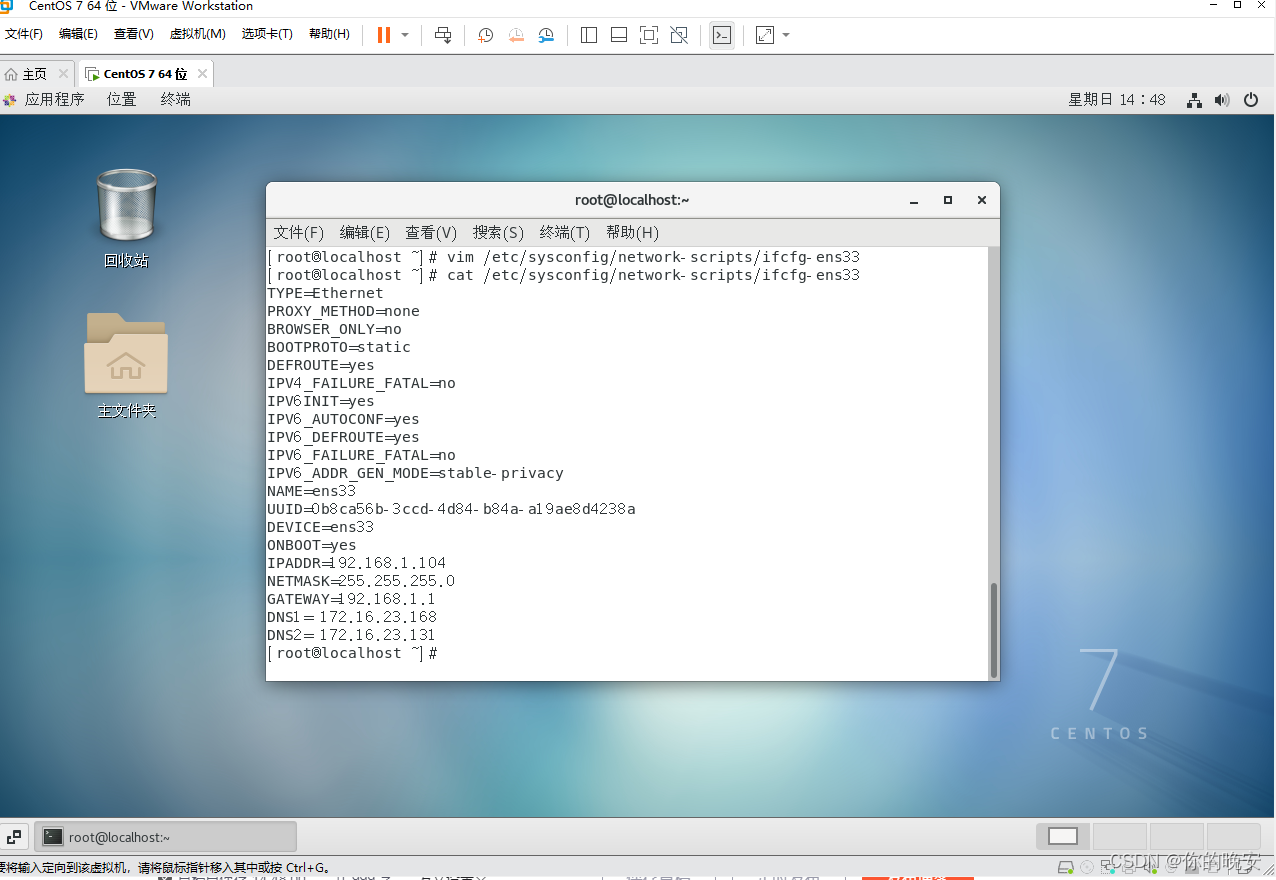
Task: Open the display stretch dropdown arrow
Action: 786,35
